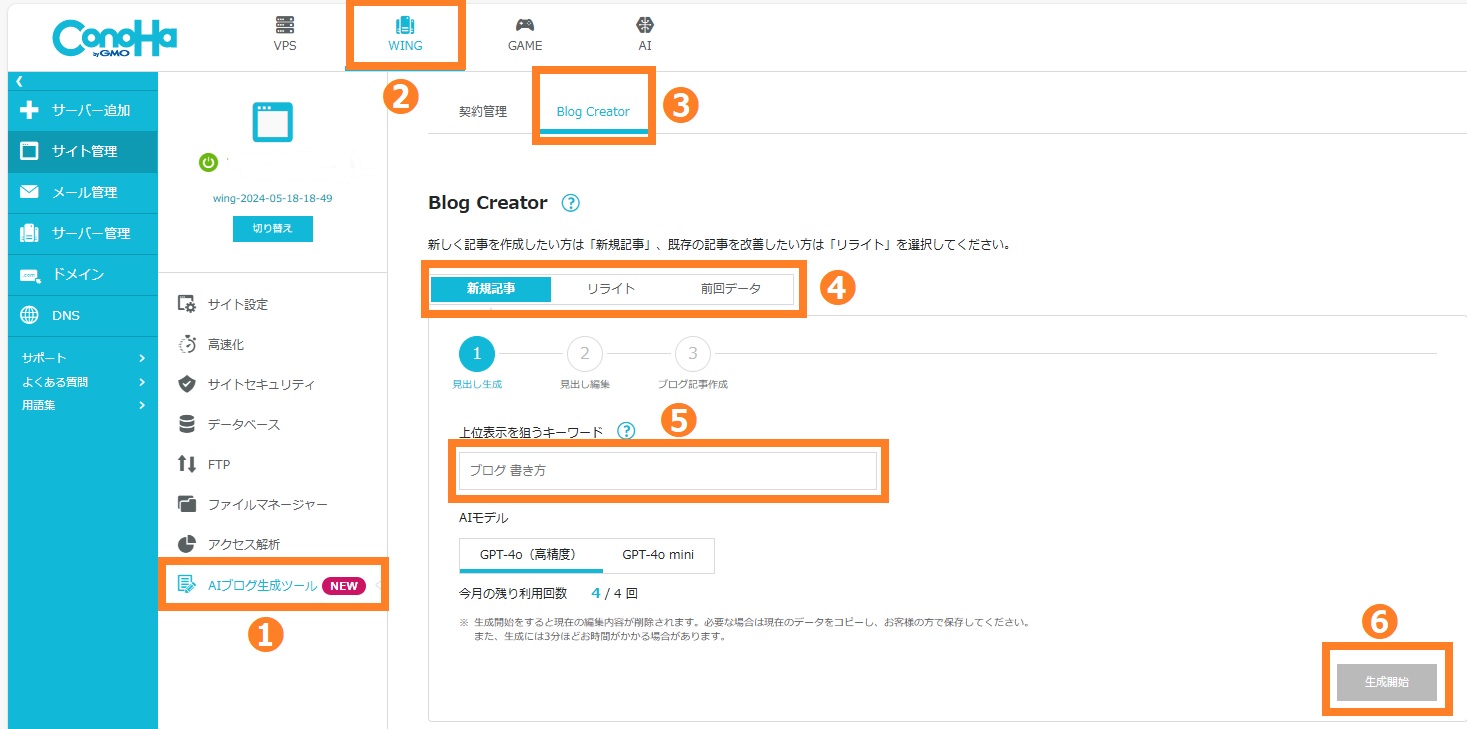
Task: Expand the 用語集 submenu
Action: point(83,405)
